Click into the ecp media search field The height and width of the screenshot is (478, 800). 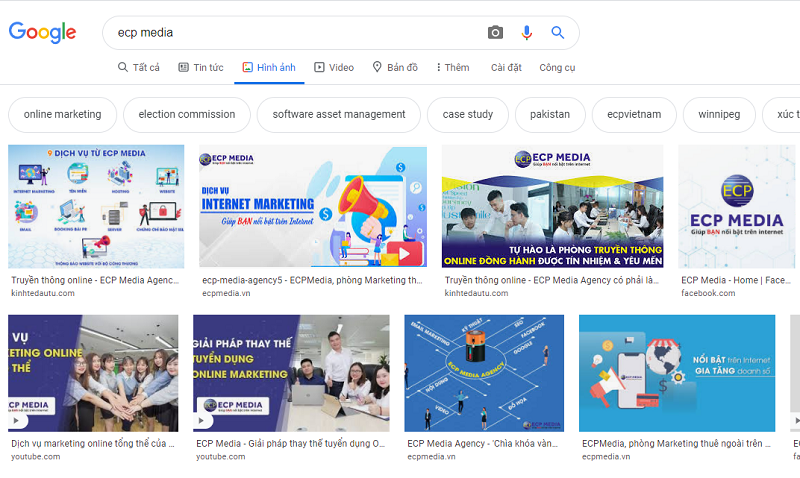click(296, 33)
